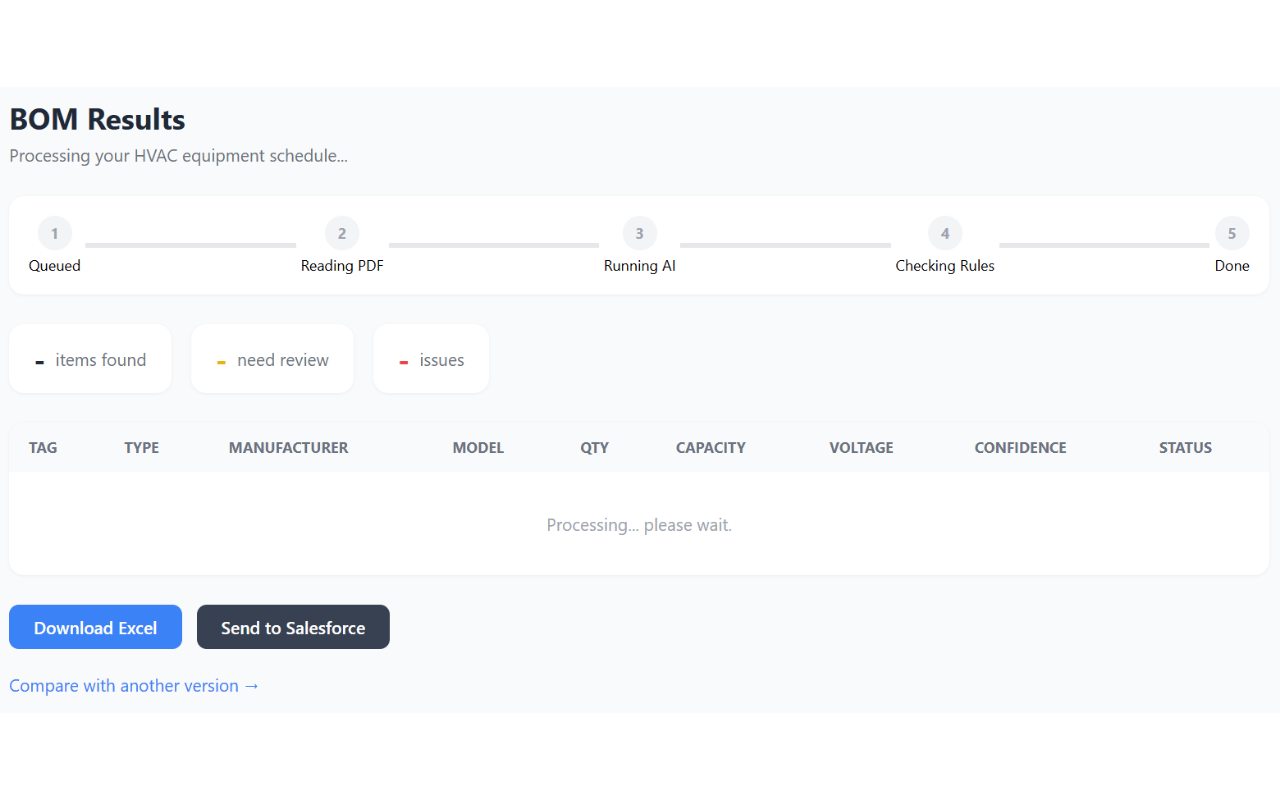Click the Queued step label
Viewport: 1280px width, 800px height.
point(55,266)
